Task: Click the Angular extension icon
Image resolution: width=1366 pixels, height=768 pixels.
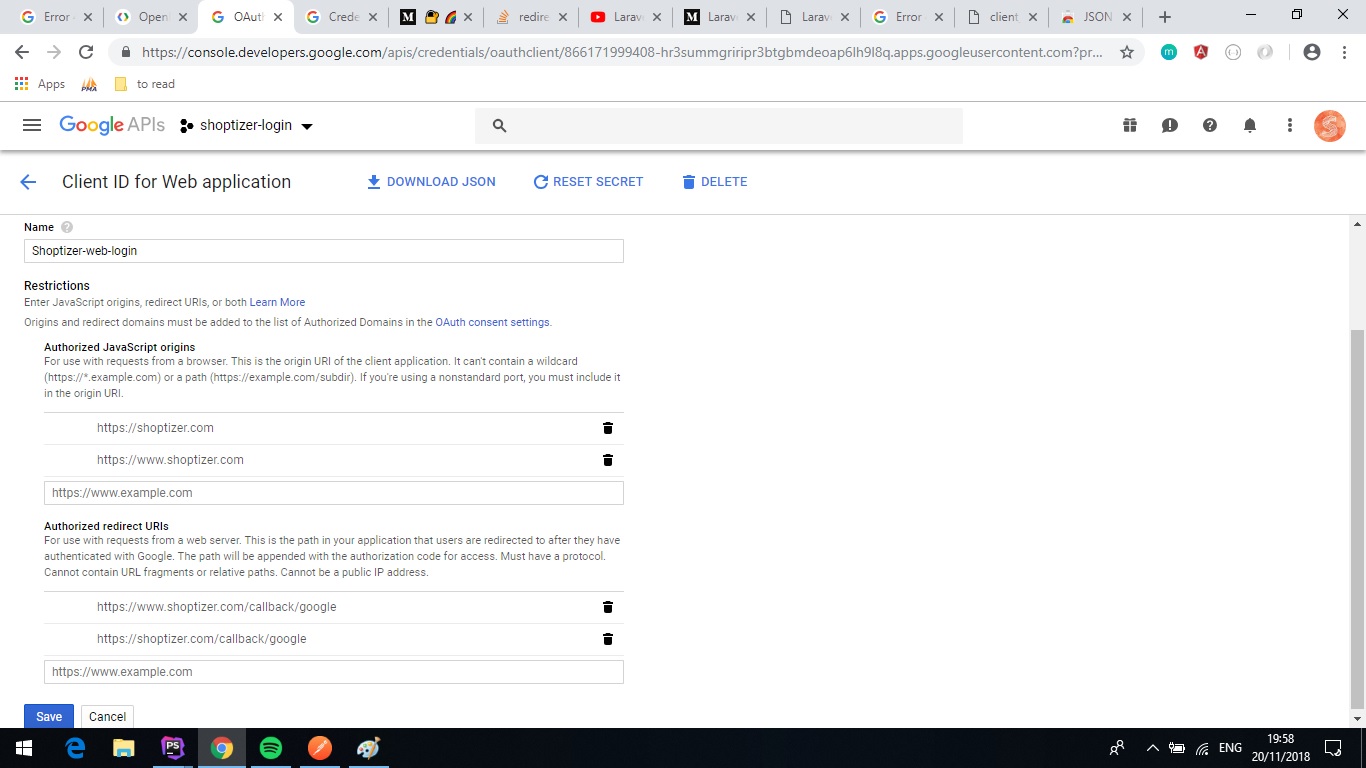Action: coord(1201,52)
